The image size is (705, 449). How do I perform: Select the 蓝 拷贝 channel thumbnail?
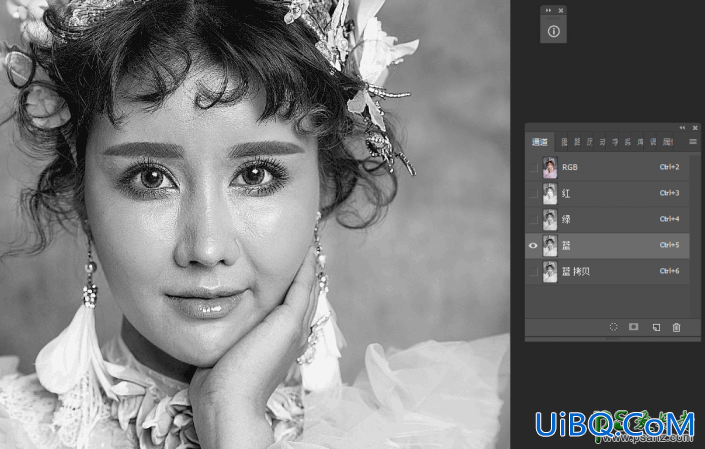(x=550, y=272)
